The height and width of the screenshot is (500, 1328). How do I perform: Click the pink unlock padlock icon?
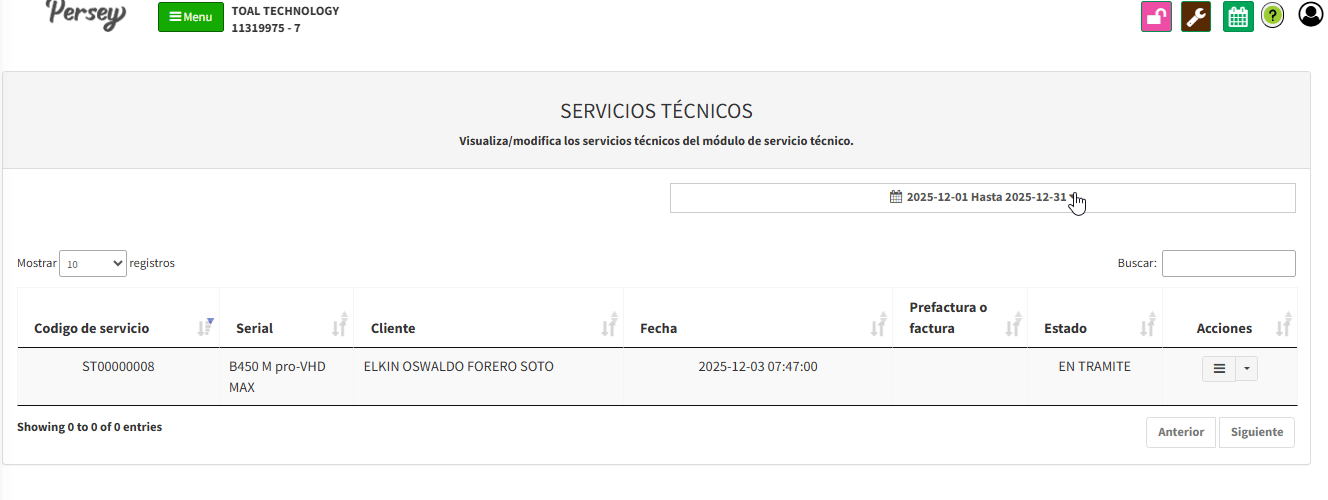(x=1156, y=17)
